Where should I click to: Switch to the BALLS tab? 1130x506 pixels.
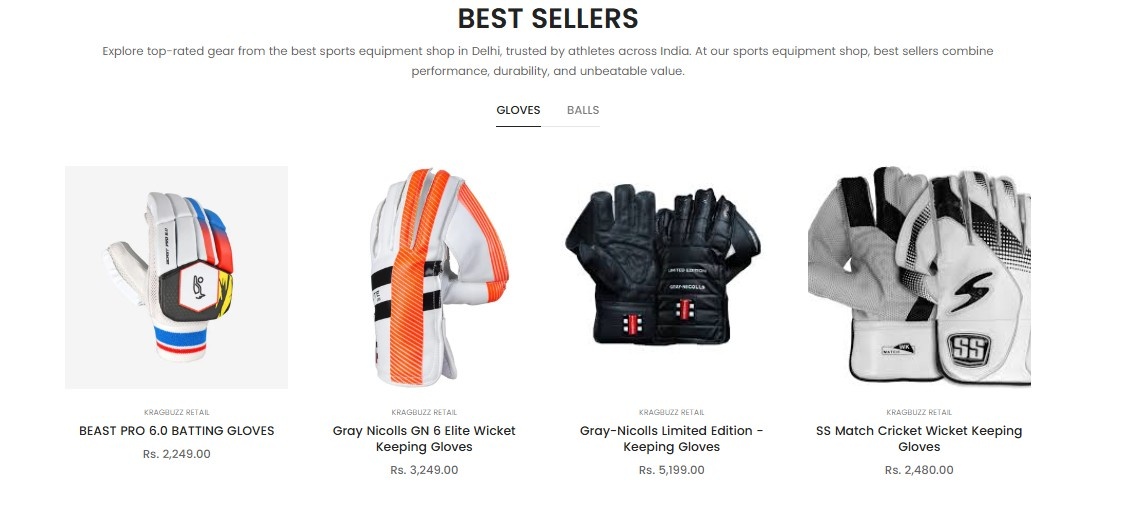583,110
